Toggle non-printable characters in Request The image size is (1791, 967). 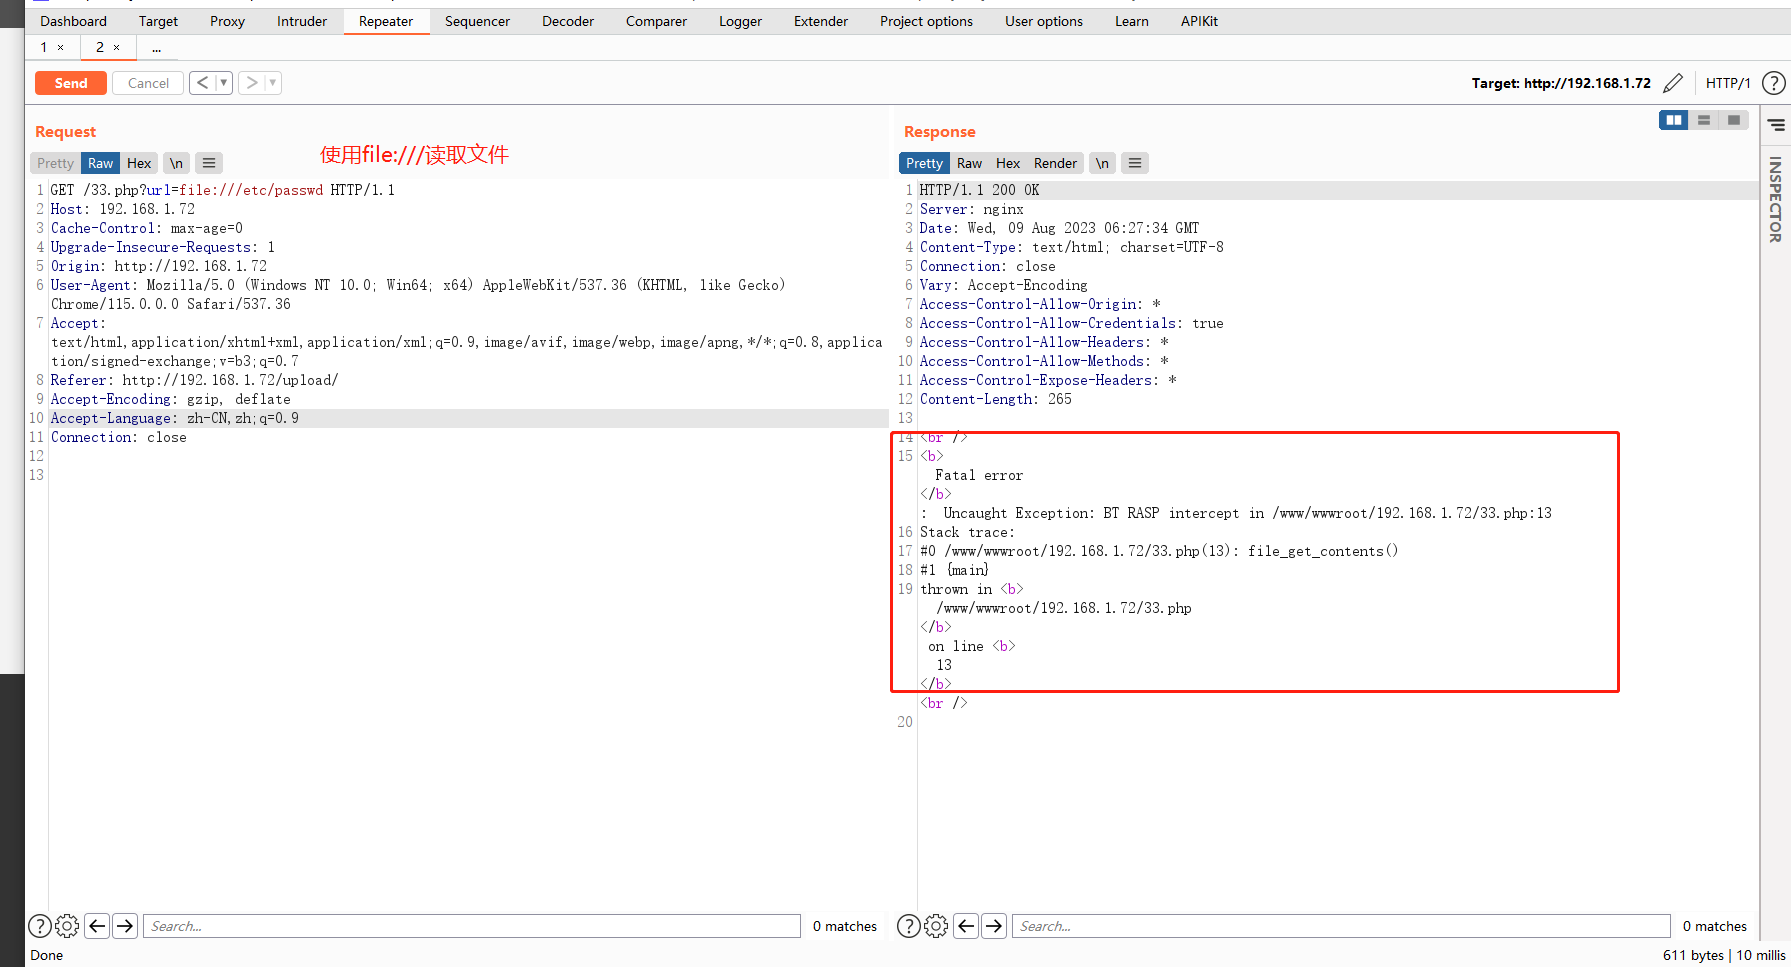176,163
